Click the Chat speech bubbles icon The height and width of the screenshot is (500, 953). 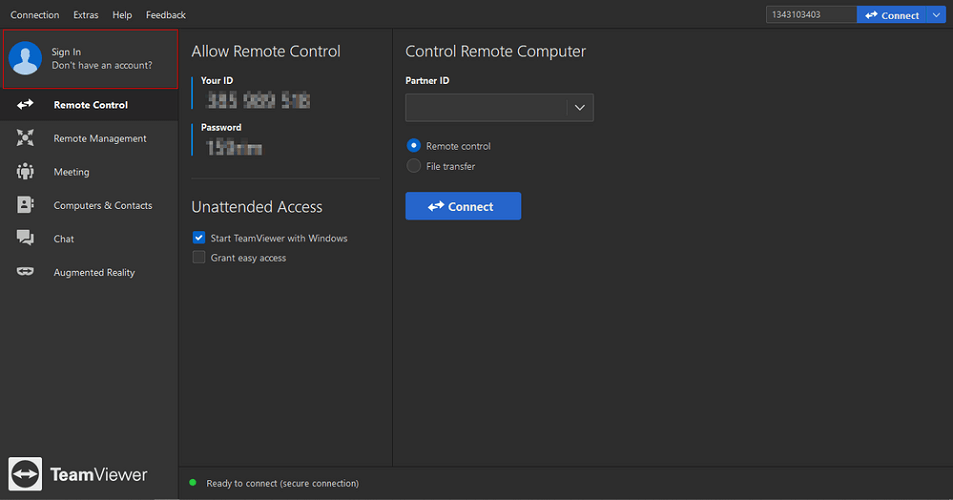pos(25,238)
